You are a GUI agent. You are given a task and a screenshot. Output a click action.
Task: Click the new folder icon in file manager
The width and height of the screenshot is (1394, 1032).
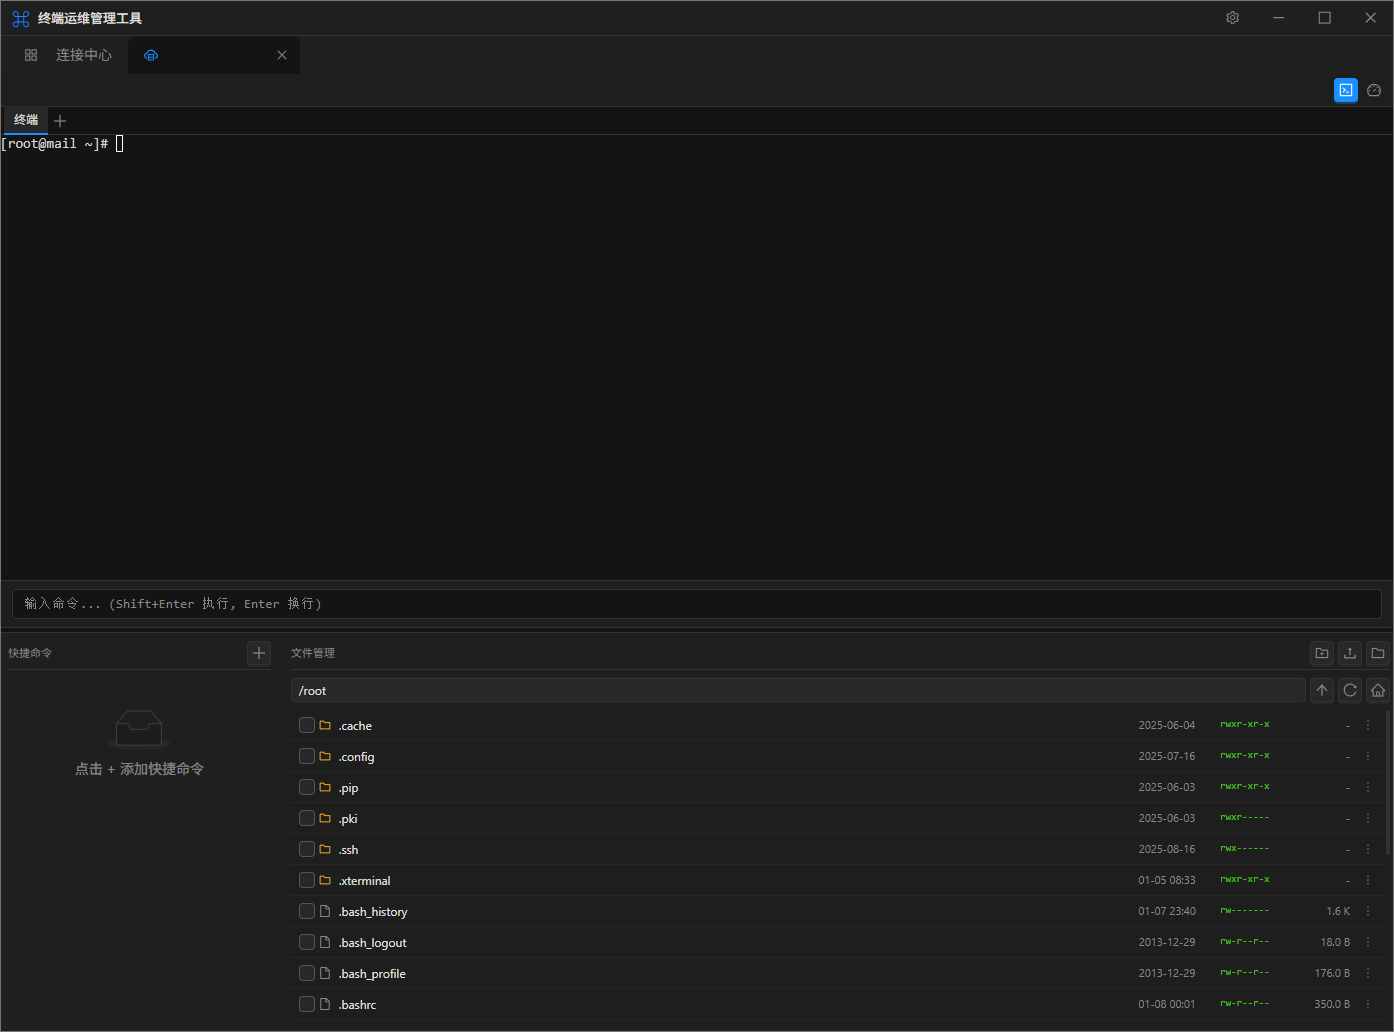point(1322,653)
